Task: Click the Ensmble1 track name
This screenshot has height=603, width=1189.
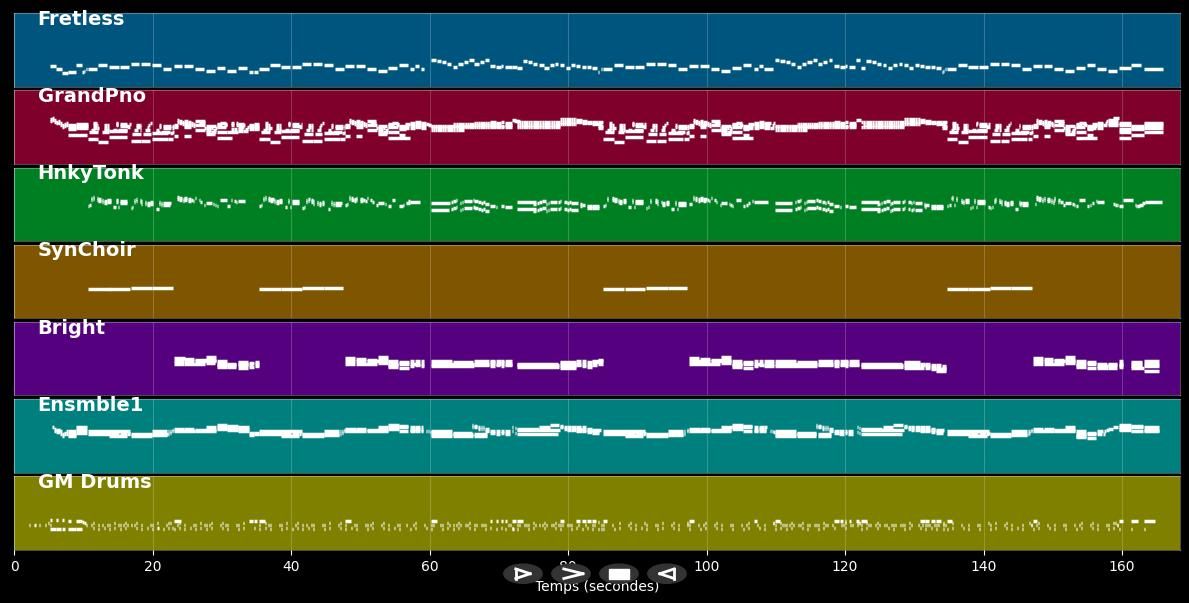Action: [90, 405]
